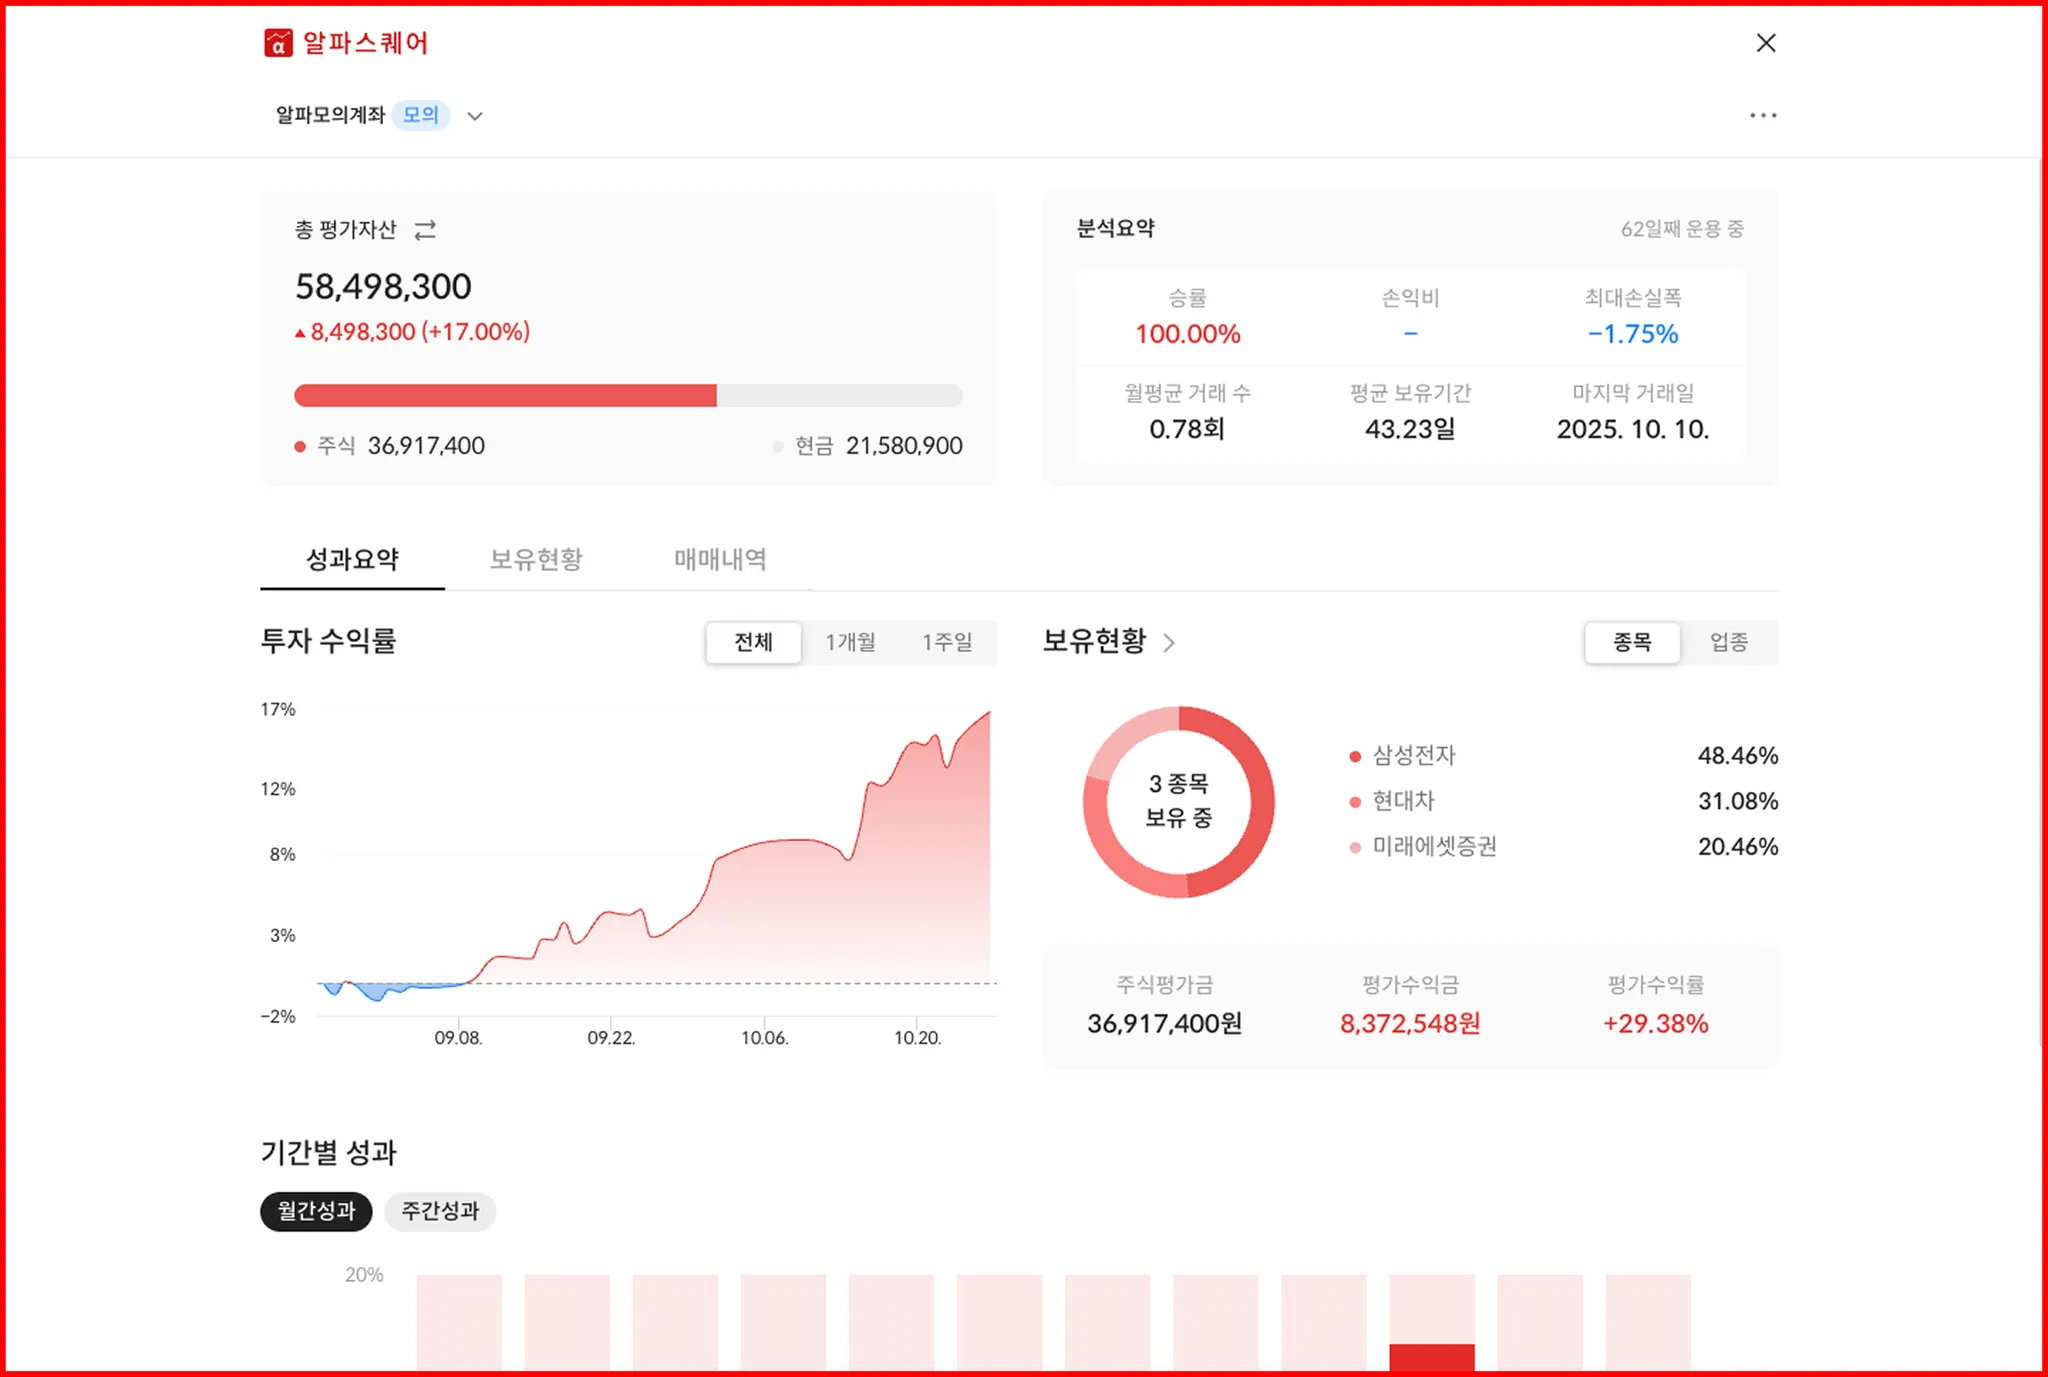Viewport: 2048px width, 1377px height.
Task: Click the highlighted red monthly performance bar
Action: tap(1431, 1357)
